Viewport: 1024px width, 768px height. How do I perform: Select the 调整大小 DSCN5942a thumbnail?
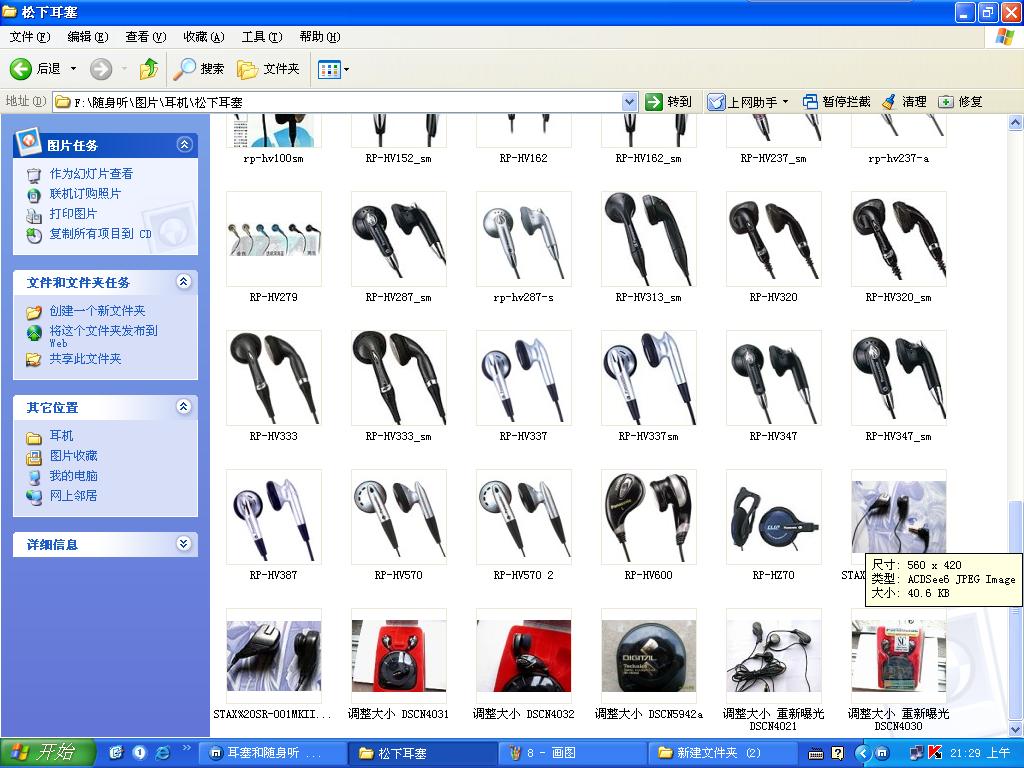[x=648, y=656]
